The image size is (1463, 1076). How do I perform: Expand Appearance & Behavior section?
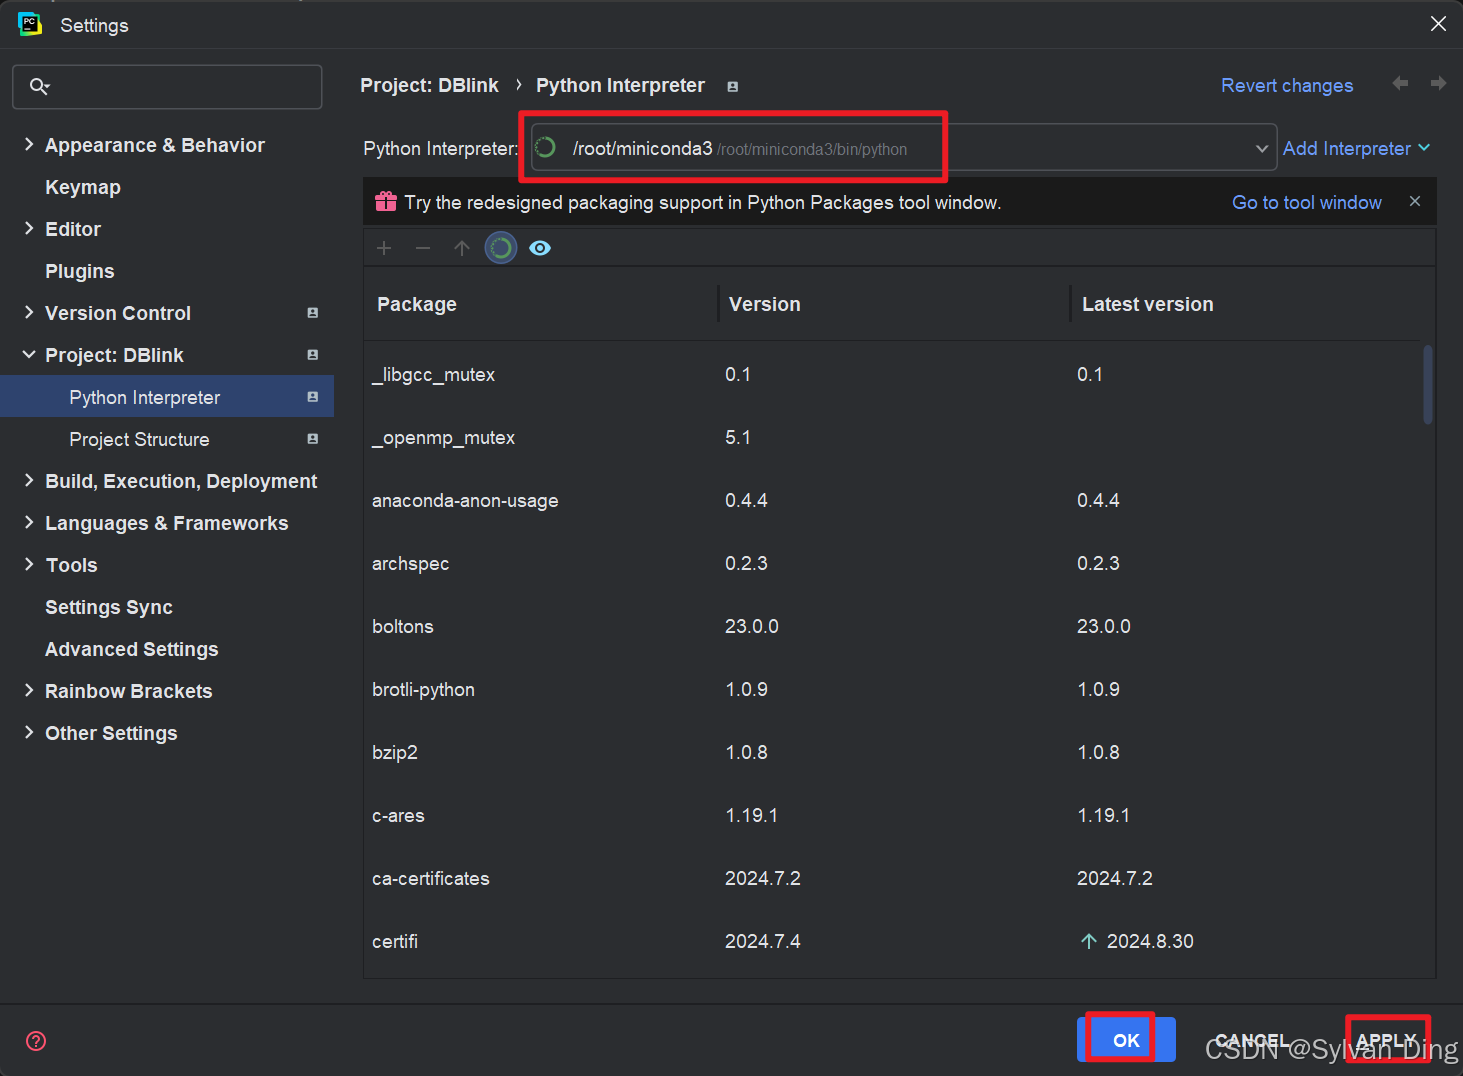pos(29,144)
